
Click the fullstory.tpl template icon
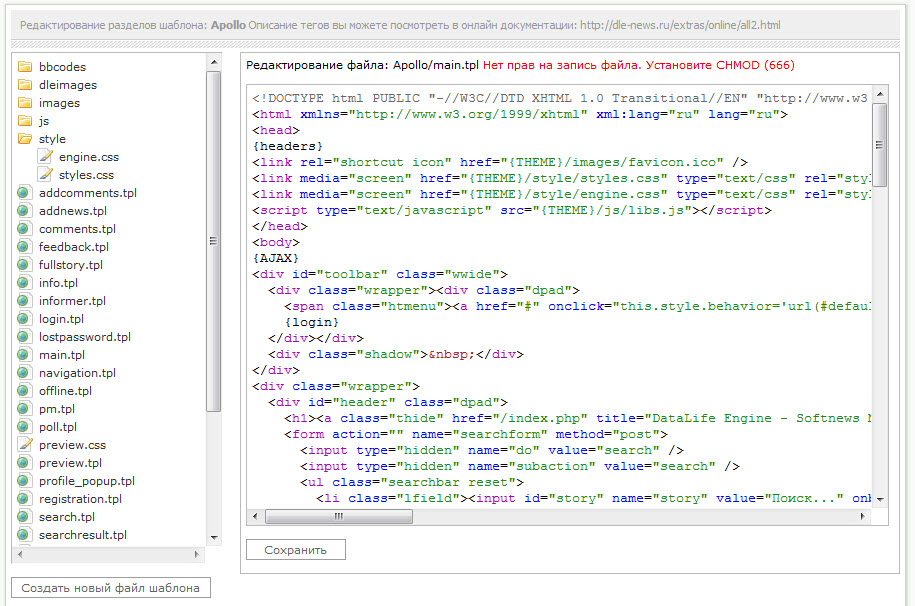(24, 264)
